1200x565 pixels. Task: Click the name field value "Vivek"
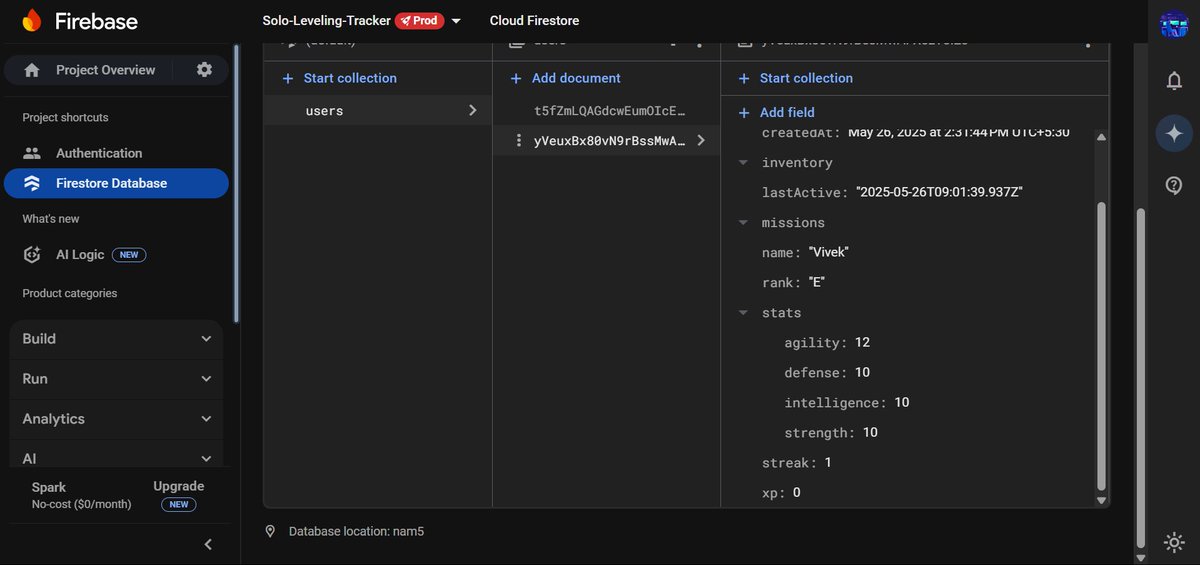point(829,253)
